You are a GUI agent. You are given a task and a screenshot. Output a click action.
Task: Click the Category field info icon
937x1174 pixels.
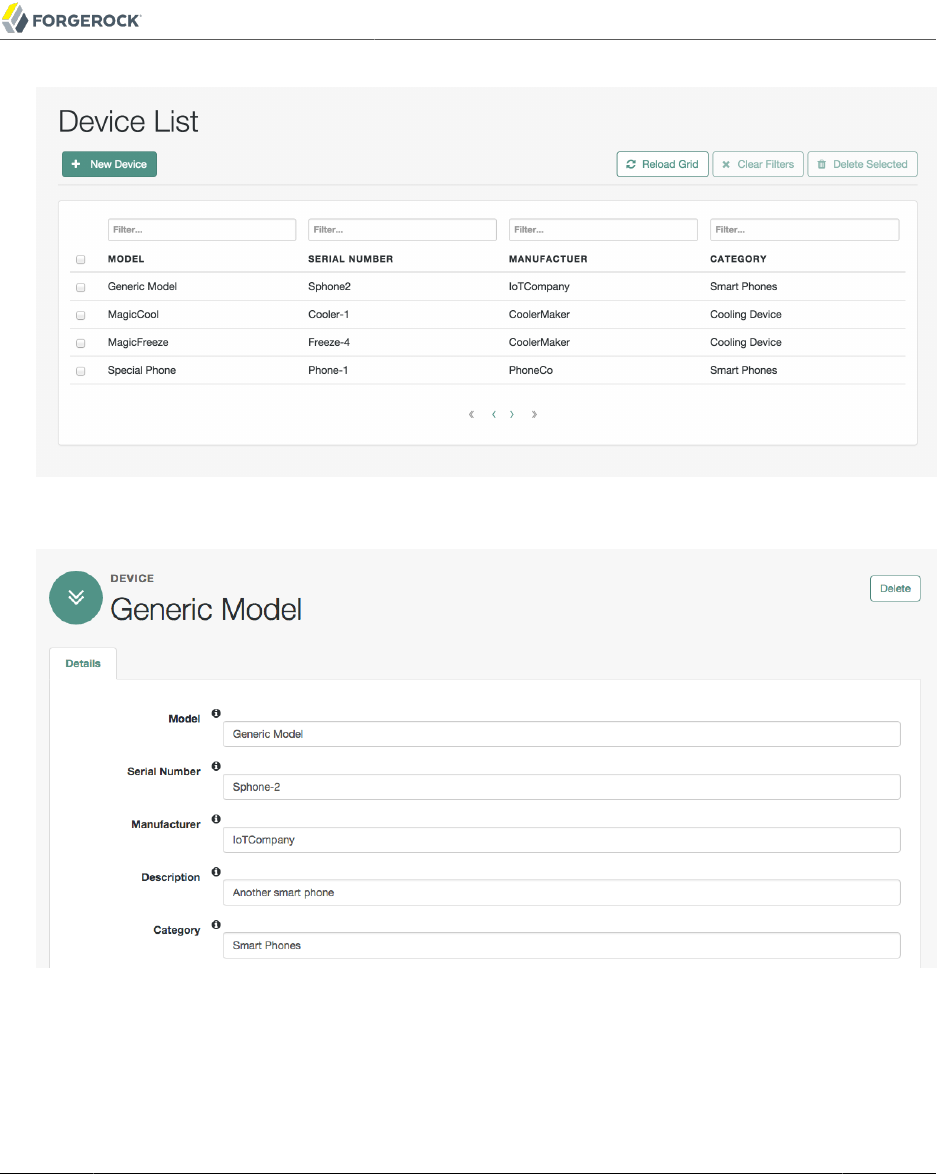pyautogui.click(x=216, y=924)
